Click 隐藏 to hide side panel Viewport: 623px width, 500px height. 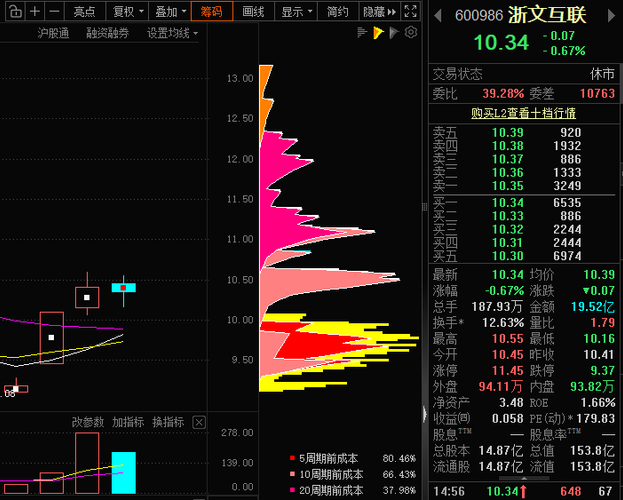(x=379, y=11)
